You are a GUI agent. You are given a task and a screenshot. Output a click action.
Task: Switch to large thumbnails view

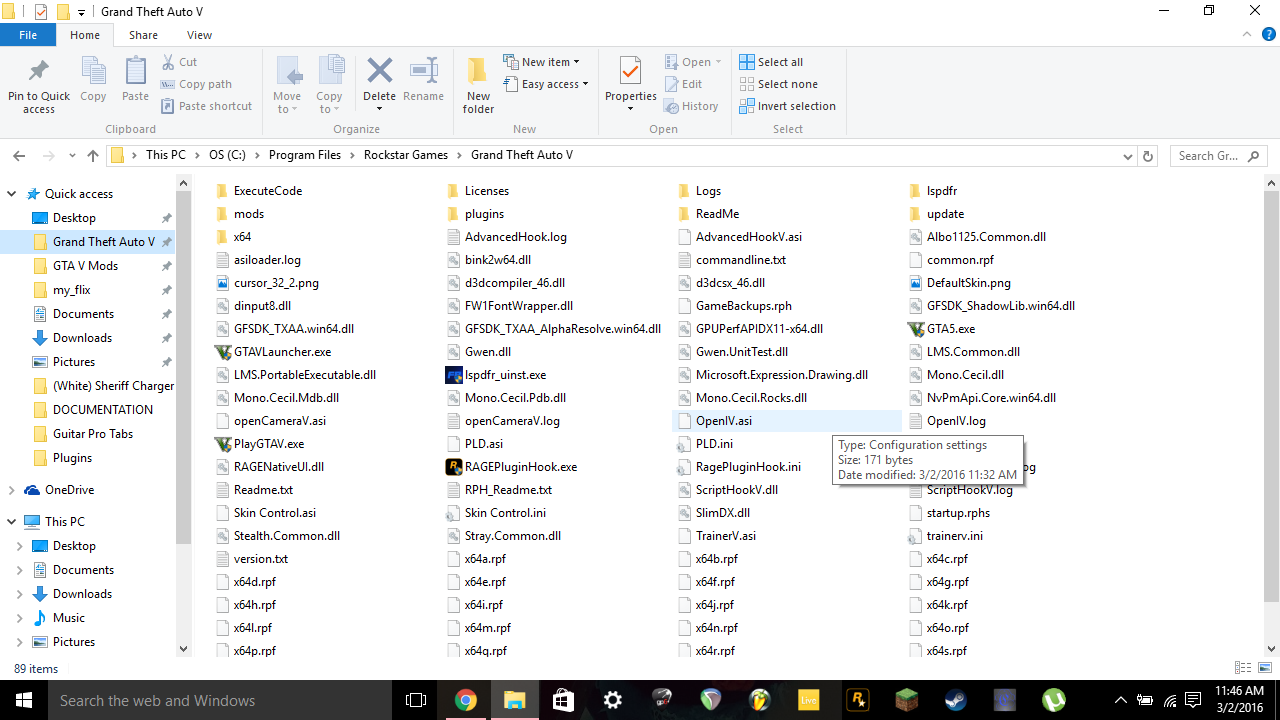pyautogui.click(x=1264, y=668)
